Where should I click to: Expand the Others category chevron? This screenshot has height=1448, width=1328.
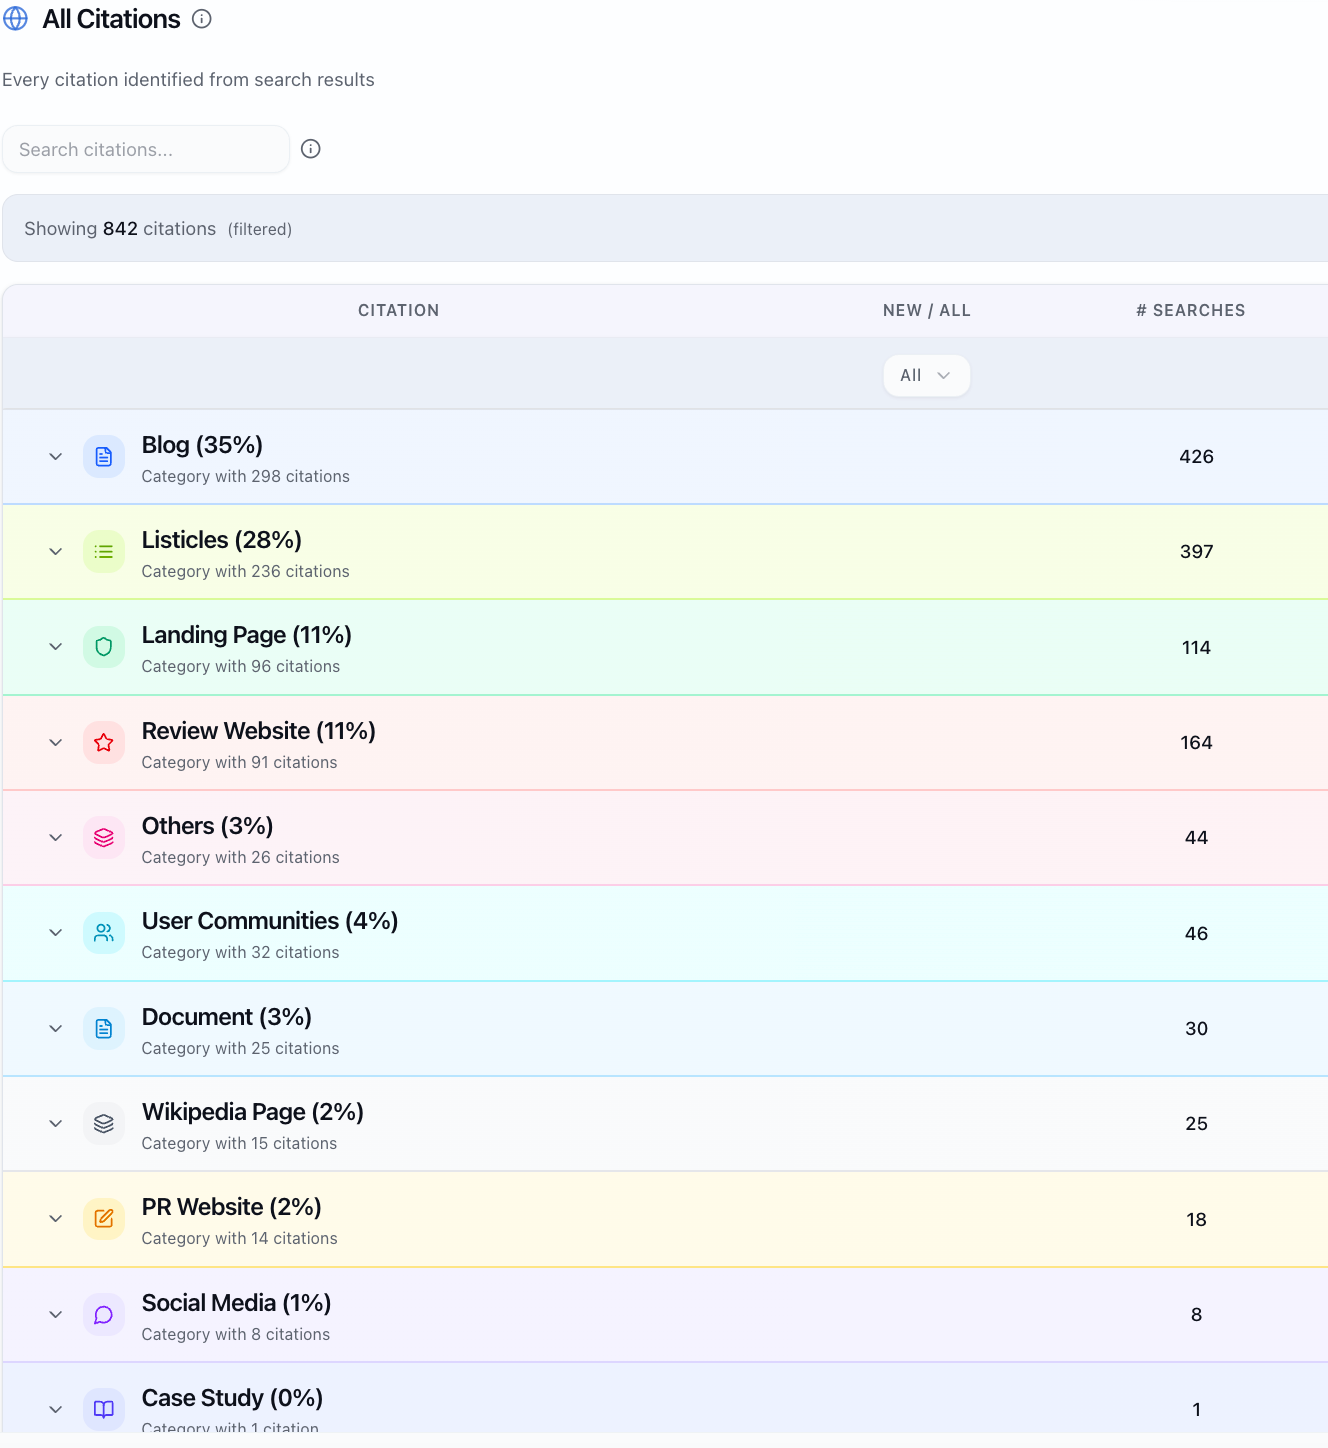tap(56, 838)
